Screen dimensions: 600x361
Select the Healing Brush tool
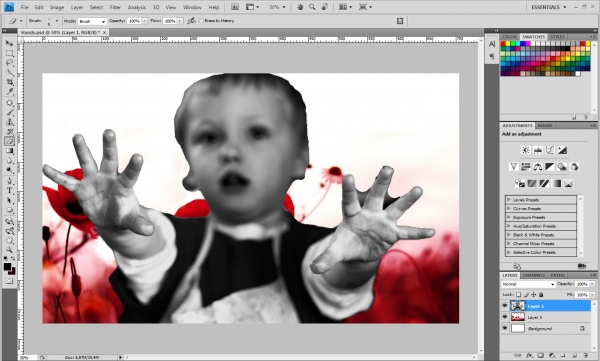click(9, 103)
